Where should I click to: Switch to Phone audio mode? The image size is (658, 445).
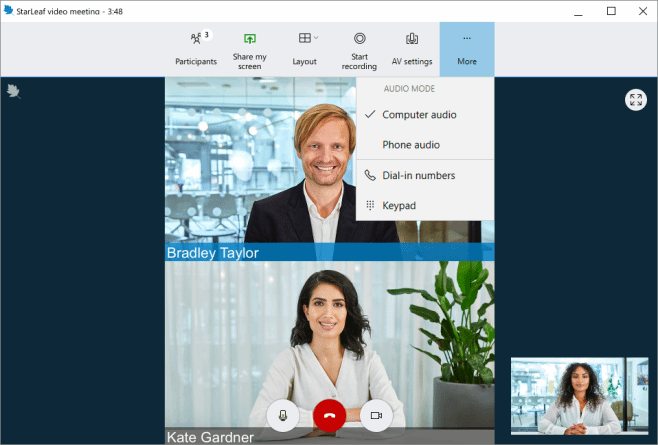[x=410, y=145]
